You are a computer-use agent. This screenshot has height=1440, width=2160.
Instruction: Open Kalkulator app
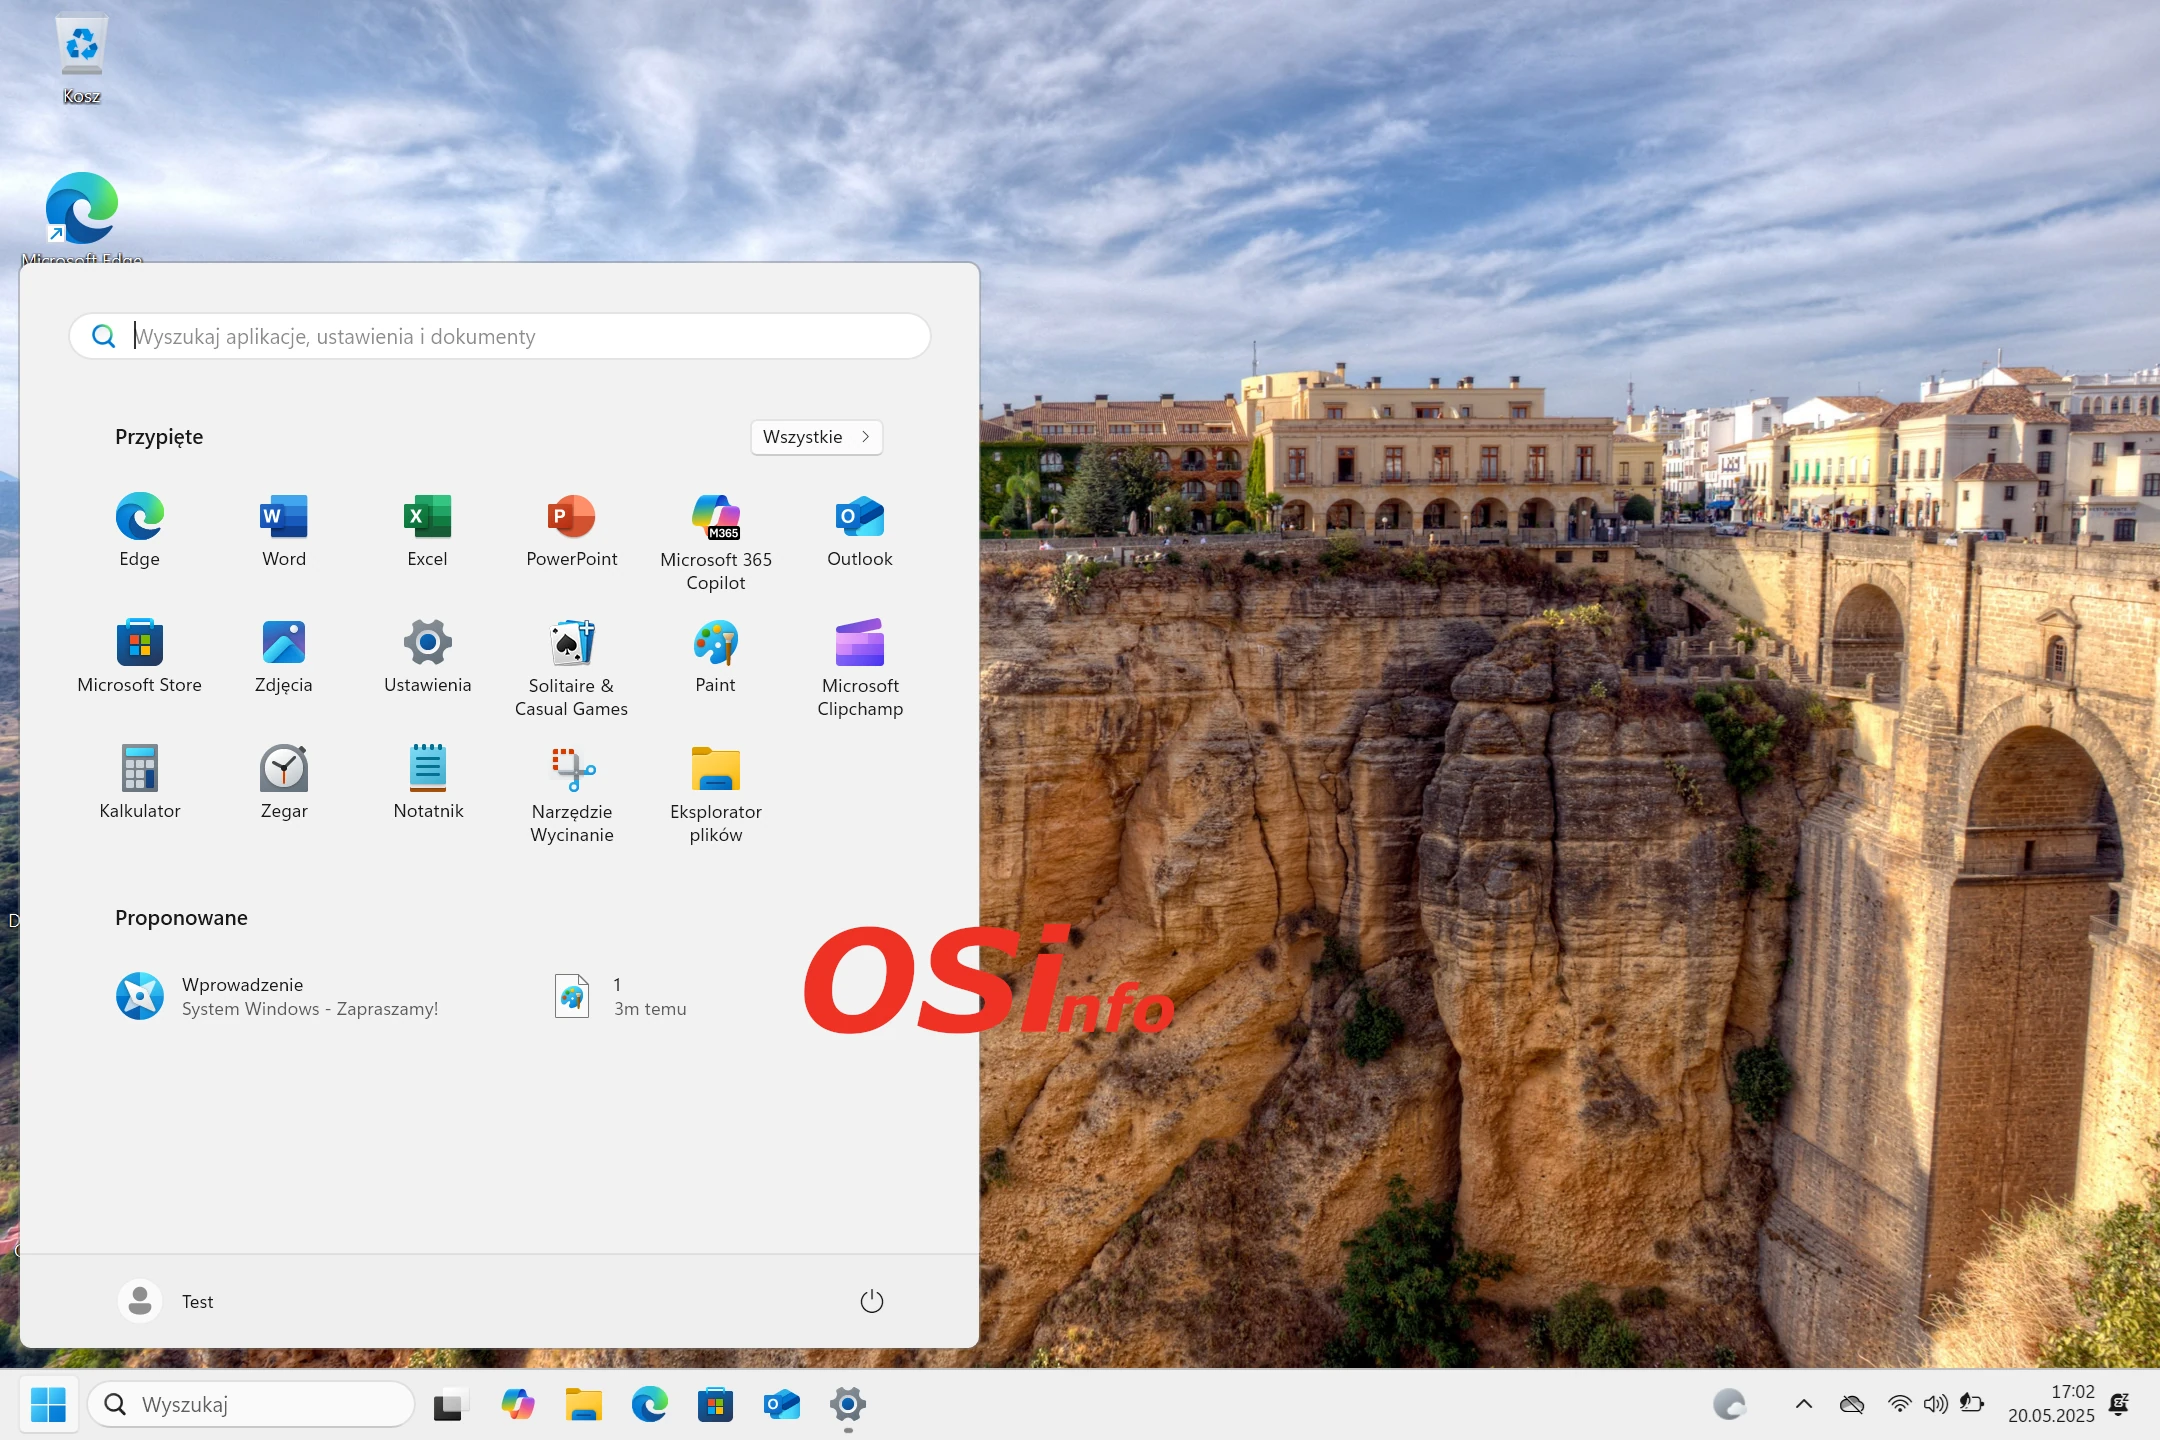[x=140, y=782]
